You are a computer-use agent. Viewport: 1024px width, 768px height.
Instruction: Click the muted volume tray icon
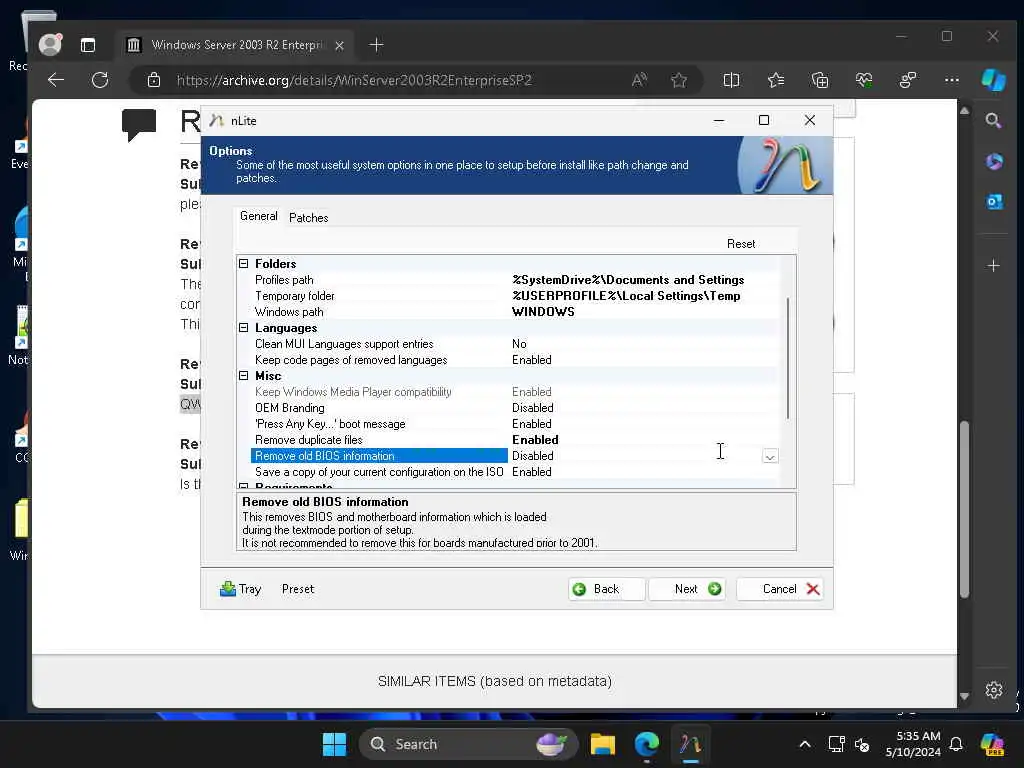coord(862,744)
